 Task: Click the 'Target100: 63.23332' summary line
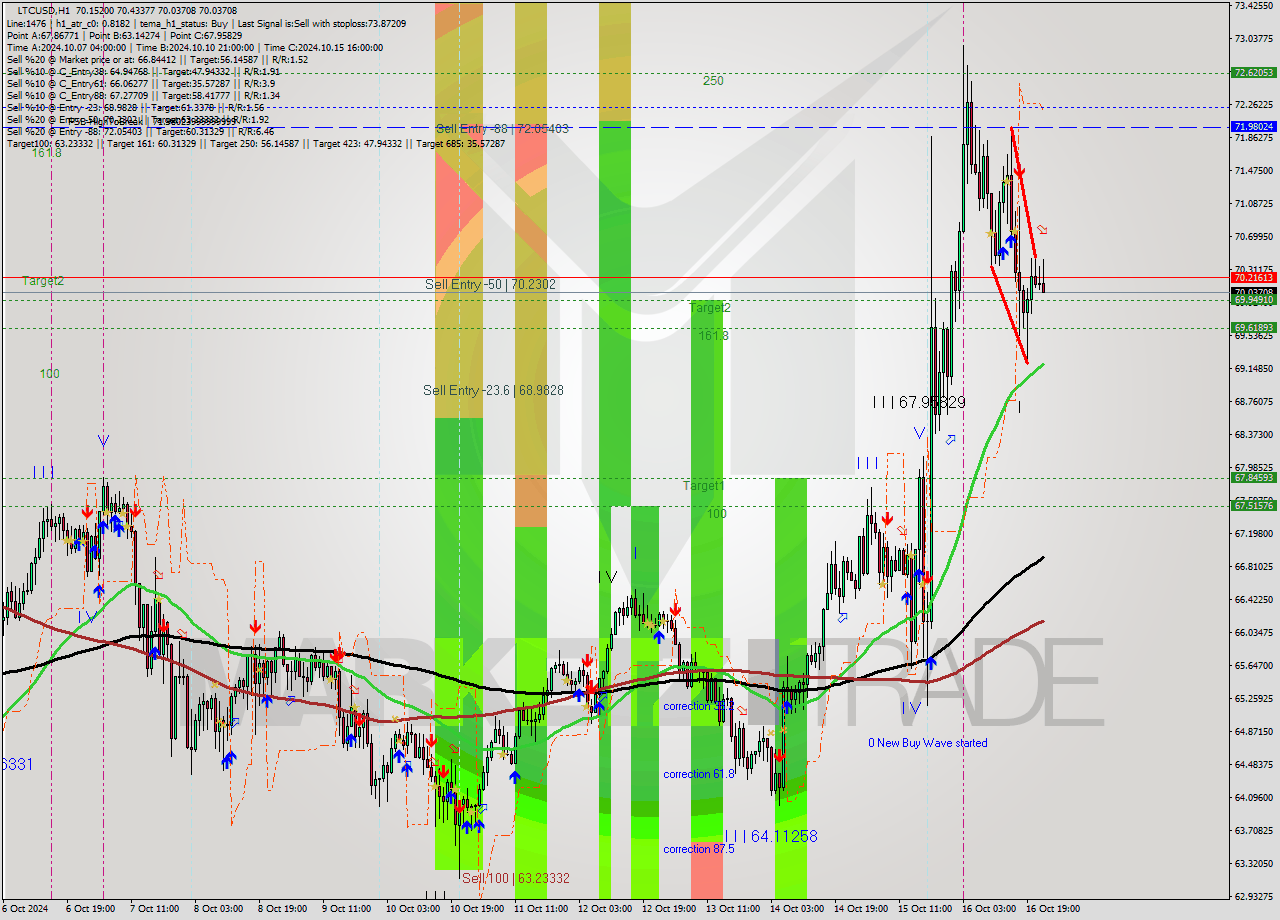pyautogui.click(x=255, y=143)
